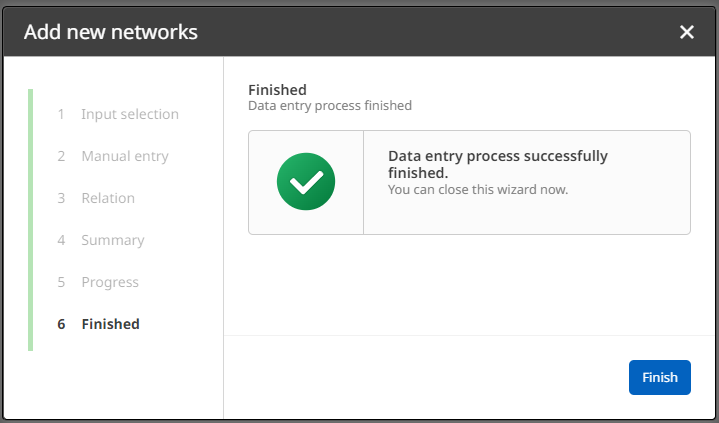This screenshot has height=423, width=719.
Task: Click step number 4 in the sidebar
Action: click(x=61, y=240)
